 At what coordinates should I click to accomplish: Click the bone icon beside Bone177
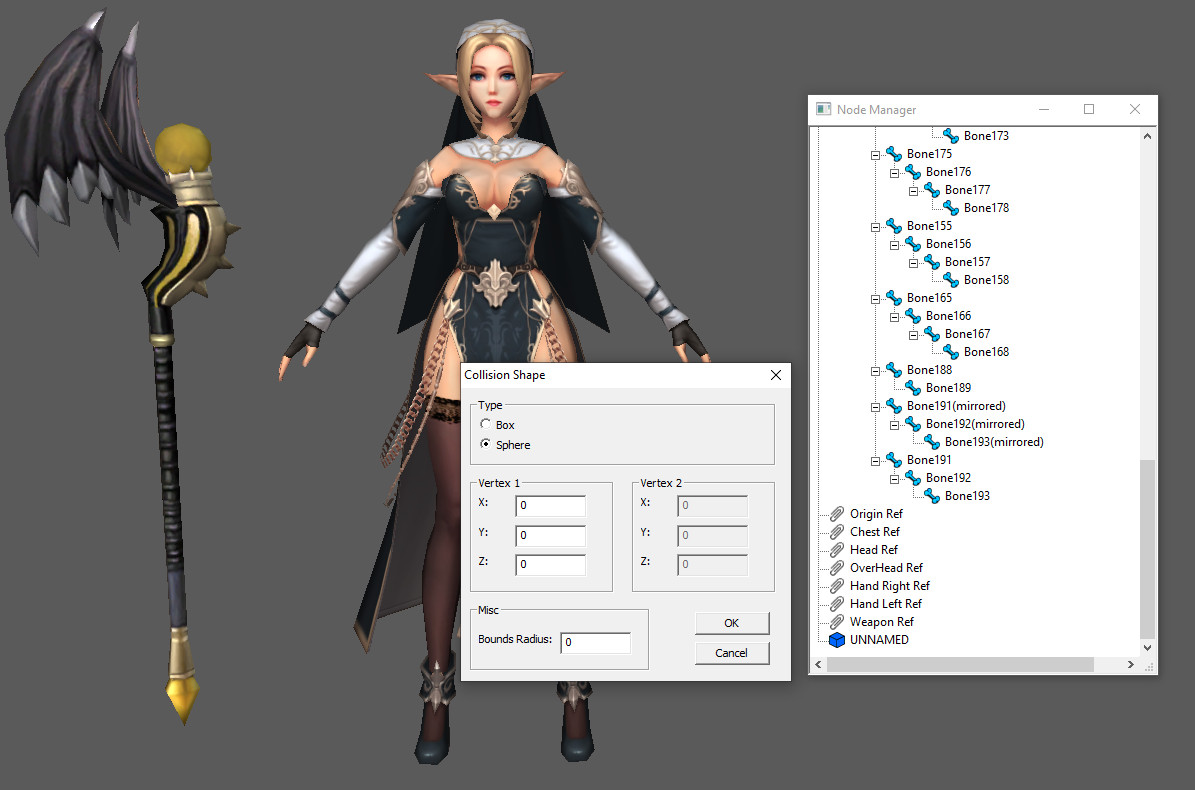tap(931, 190)
